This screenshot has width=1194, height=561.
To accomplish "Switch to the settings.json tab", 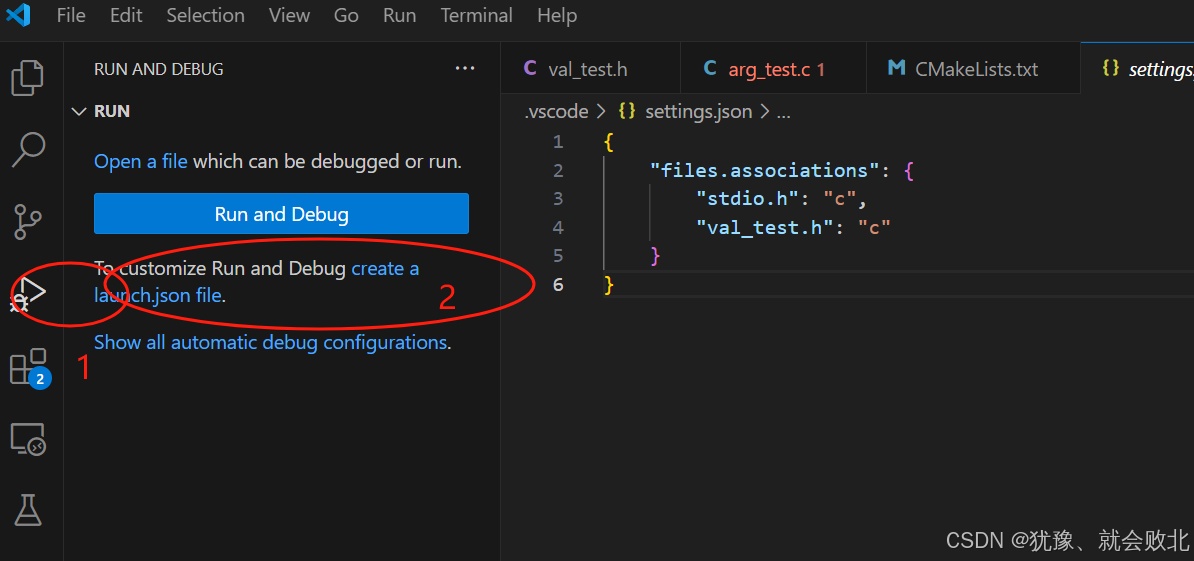I will point(1138,69).
